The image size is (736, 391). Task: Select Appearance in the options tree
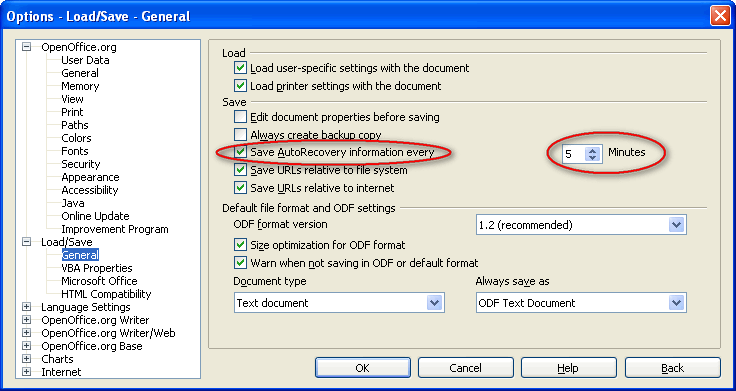click(90, 177)
